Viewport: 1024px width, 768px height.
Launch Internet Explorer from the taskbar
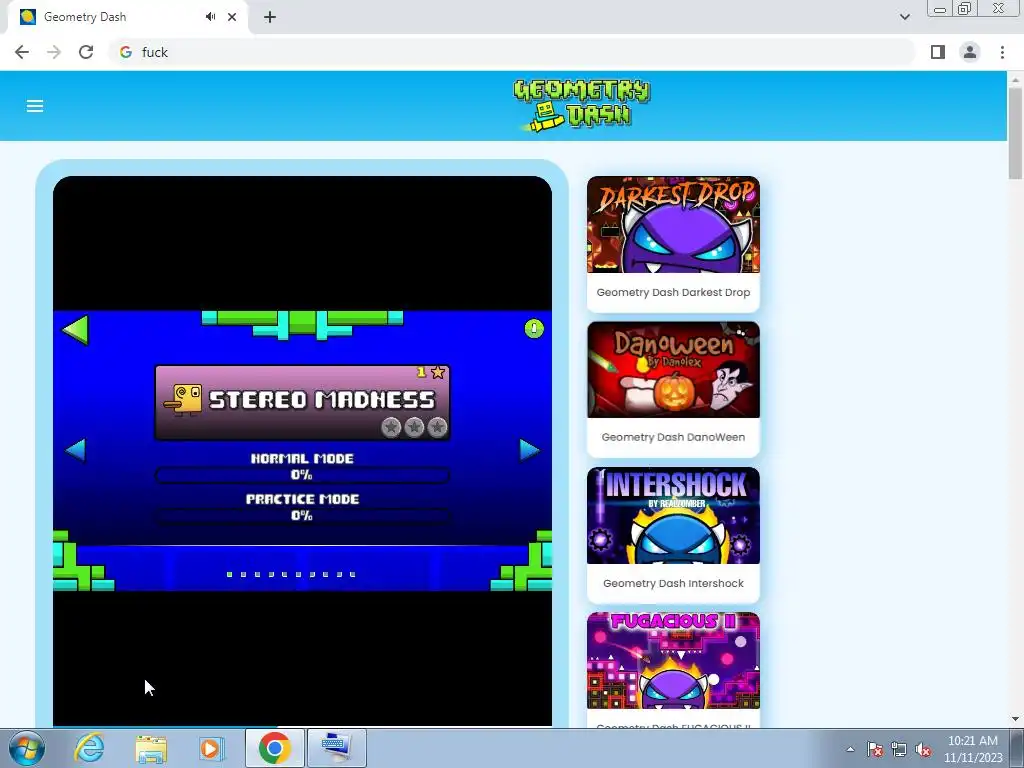89,748
